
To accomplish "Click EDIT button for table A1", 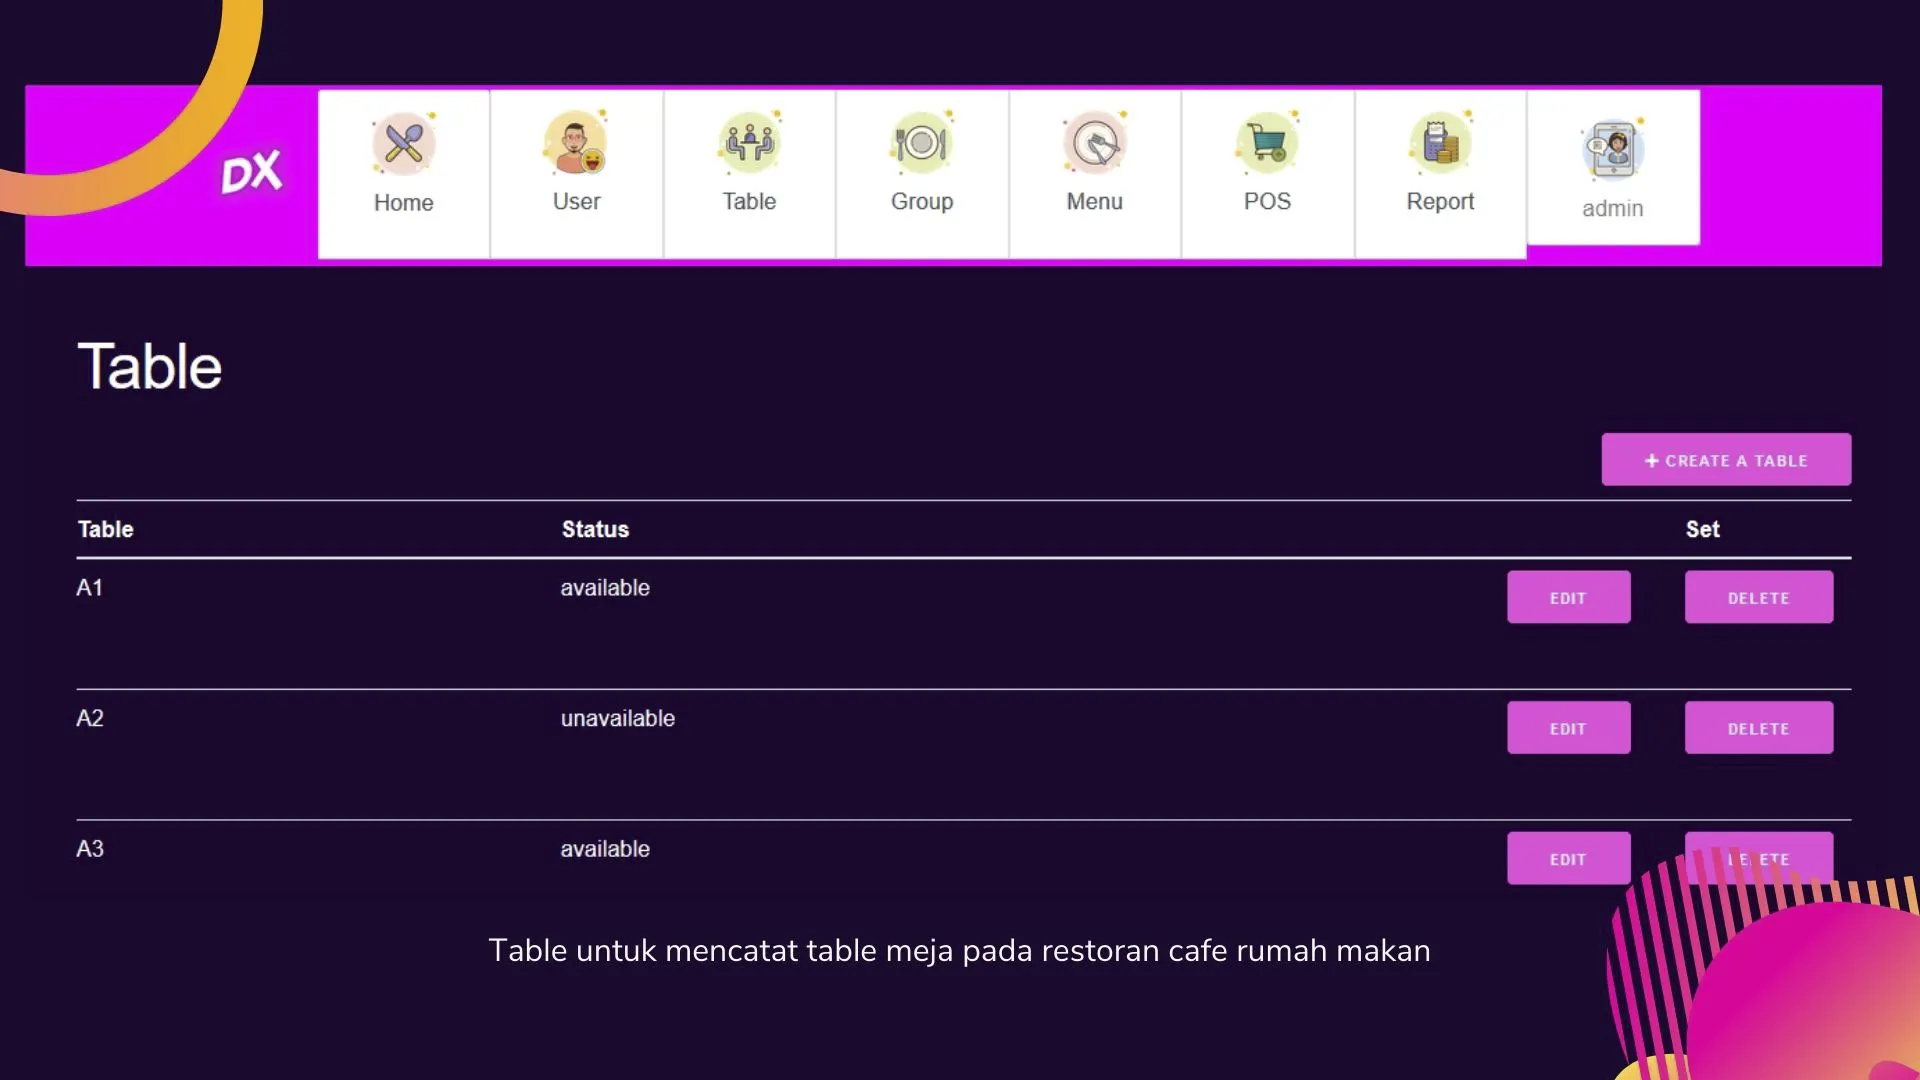I will pos(1568,597).
